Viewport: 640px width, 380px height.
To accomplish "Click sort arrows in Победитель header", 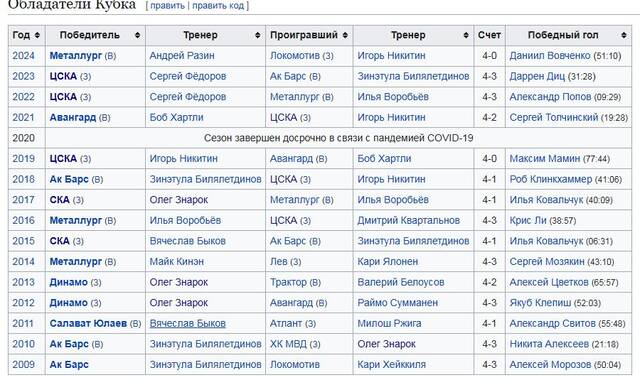I will pos(138,36).
